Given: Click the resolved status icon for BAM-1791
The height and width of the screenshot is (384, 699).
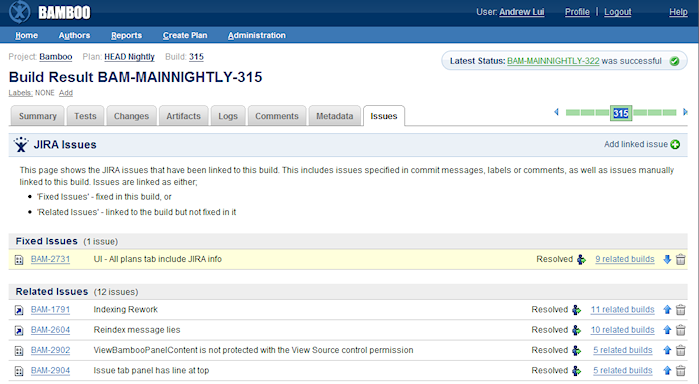Looking at the screenshot, I should tap(576, 310).
